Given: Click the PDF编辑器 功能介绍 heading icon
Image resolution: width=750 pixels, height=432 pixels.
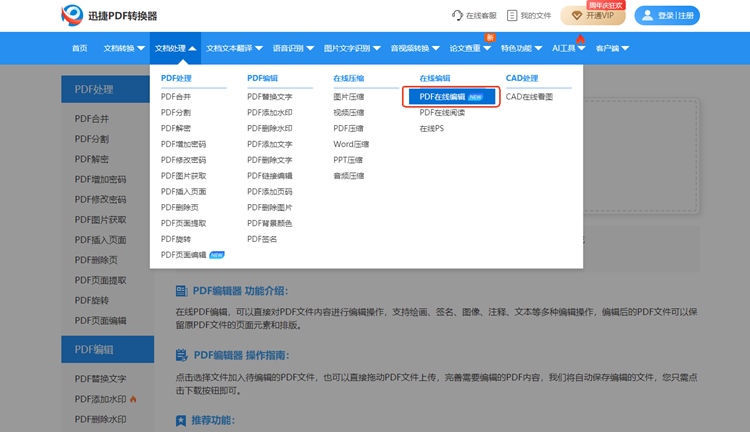Looking at the screenshot, I should [181, 291].
